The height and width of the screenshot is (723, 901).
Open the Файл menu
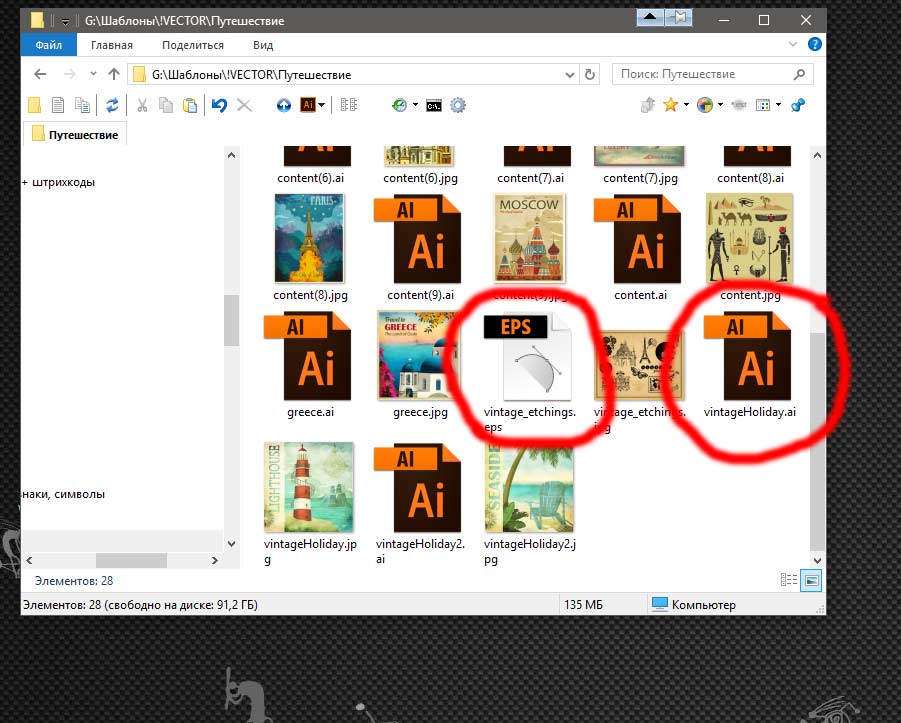(49, 45)
